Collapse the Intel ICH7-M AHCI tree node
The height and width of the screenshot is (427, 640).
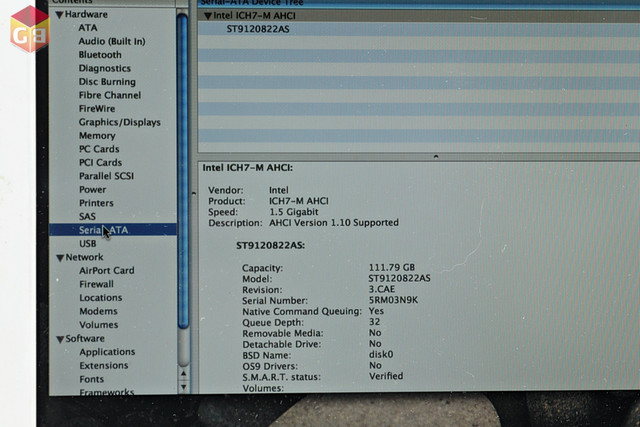pos(208,16)
